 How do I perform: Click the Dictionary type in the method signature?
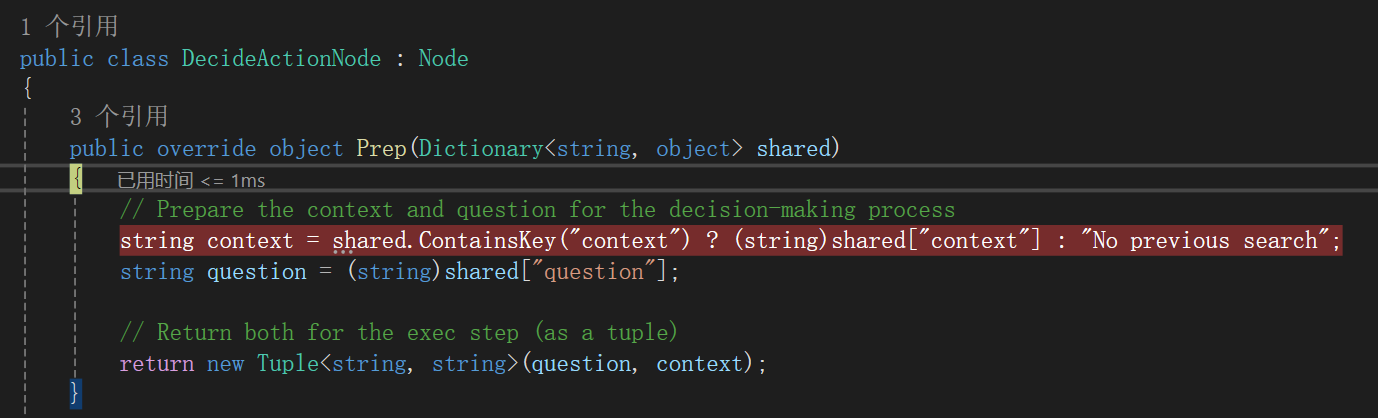(x=481, y=149)
